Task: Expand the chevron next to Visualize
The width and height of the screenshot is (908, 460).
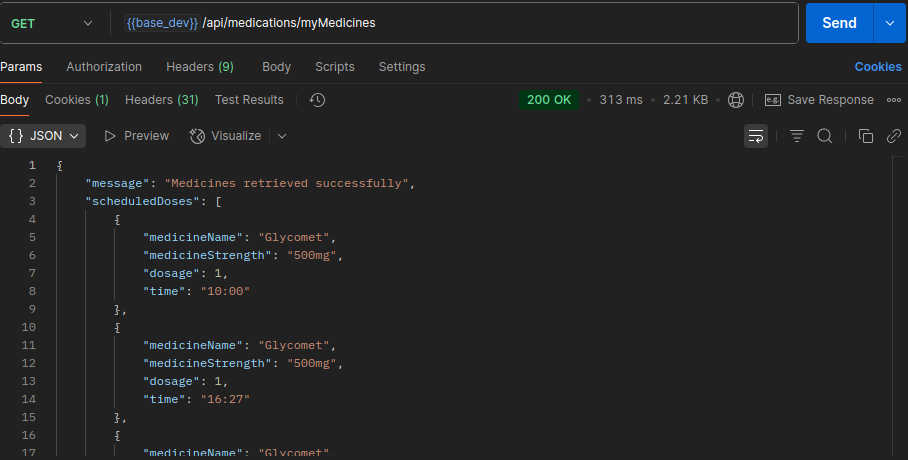Action: coord(282,136)
